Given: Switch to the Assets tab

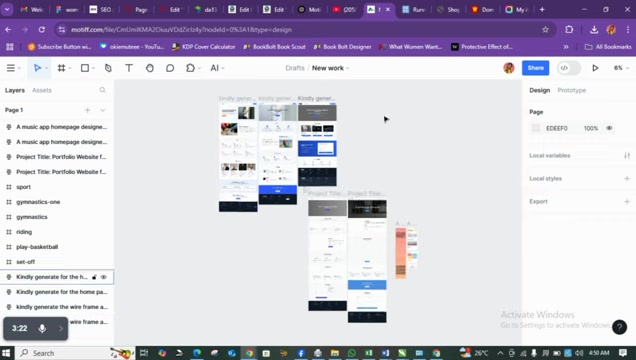Looking at the screenshot, I should tap(42, 90).
